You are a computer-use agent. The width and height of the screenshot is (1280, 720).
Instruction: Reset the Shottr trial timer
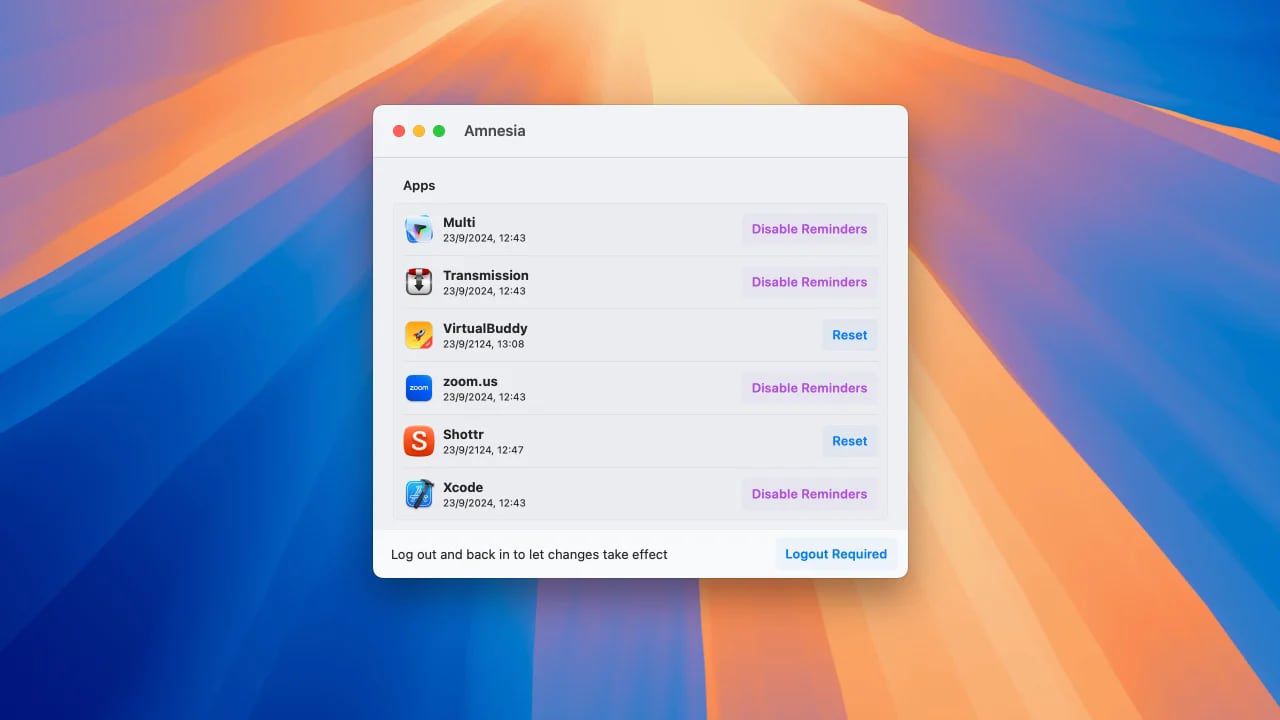pyautogui.click(x=849, y=441)
